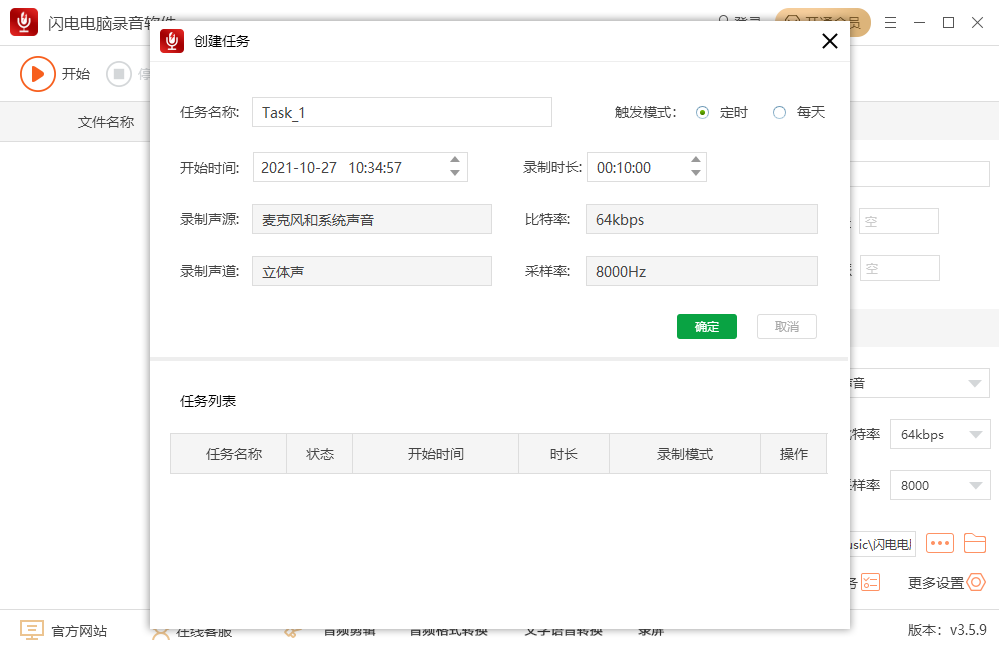This screenshot has width=999, height=648.
Task: Open the orange output folder icon
Action: tap(974, 543)
